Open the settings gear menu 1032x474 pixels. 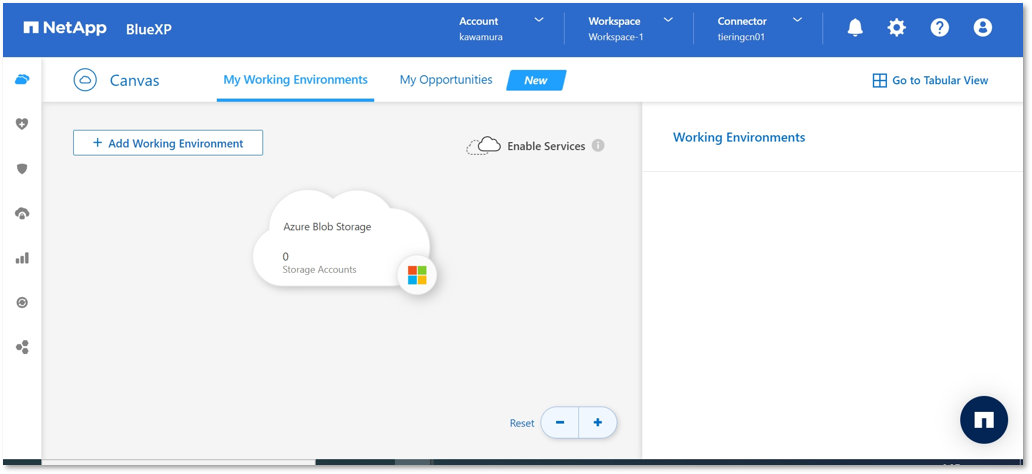click(896, 28)
